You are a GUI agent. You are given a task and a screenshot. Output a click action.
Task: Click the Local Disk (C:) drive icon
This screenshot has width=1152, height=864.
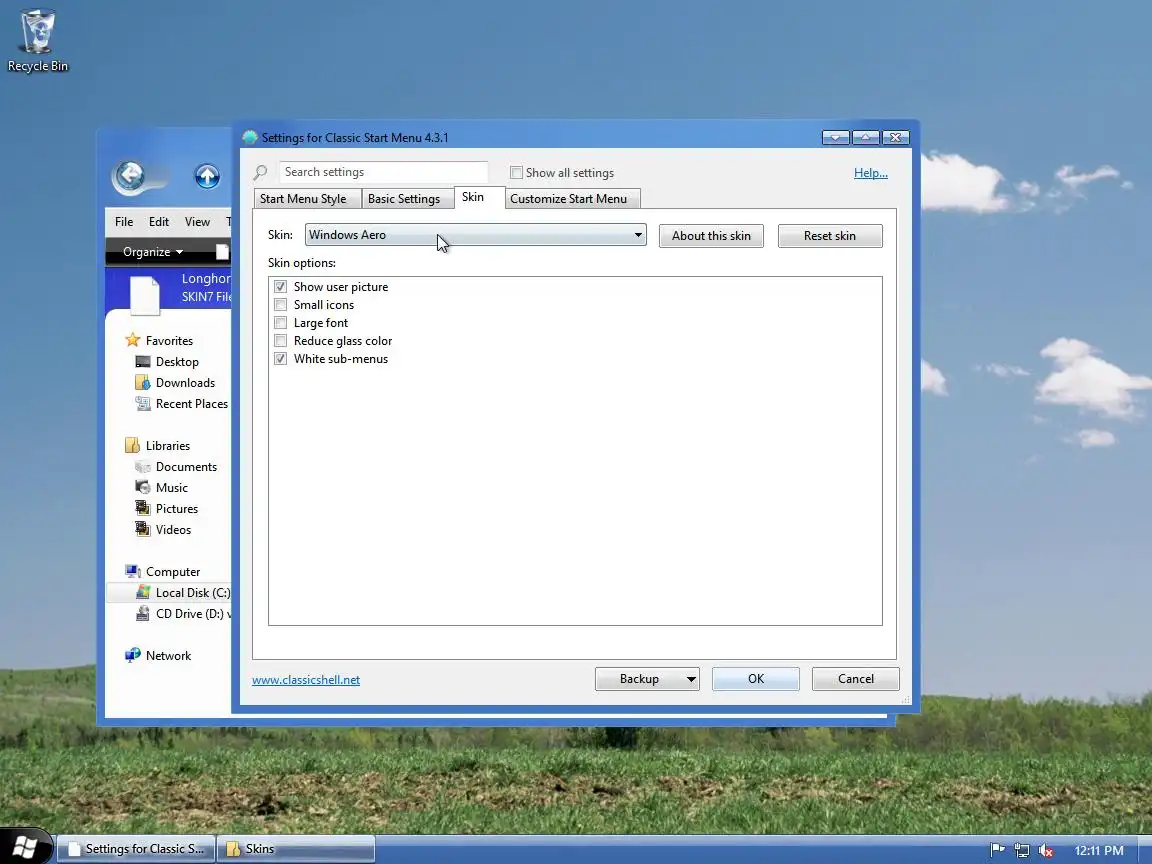coord(143,592)
